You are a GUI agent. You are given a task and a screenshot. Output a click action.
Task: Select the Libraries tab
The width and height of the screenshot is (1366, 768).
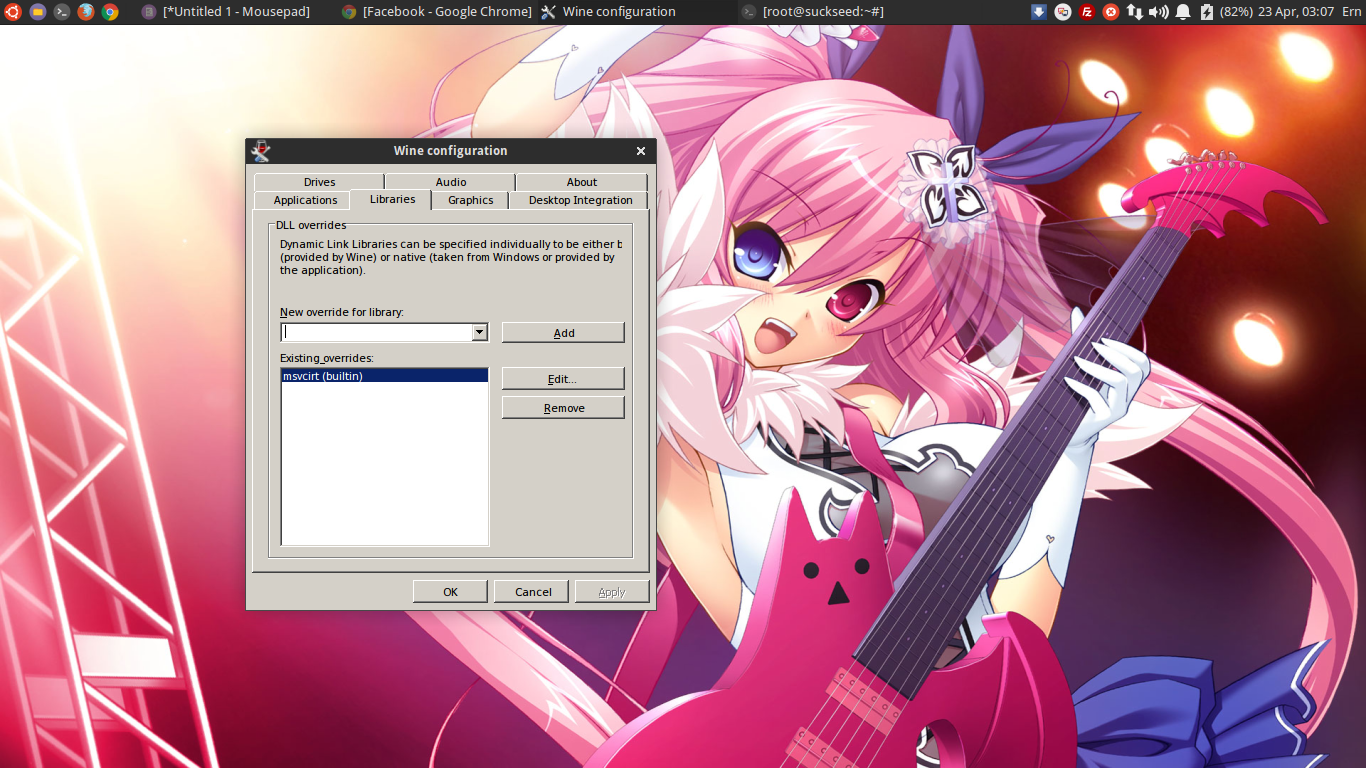[x=392, y=199]
